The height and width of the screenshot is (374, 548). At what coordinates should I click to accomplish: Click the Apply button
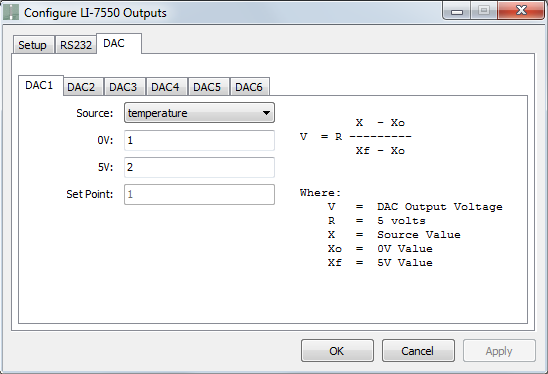tap(499, 351)
